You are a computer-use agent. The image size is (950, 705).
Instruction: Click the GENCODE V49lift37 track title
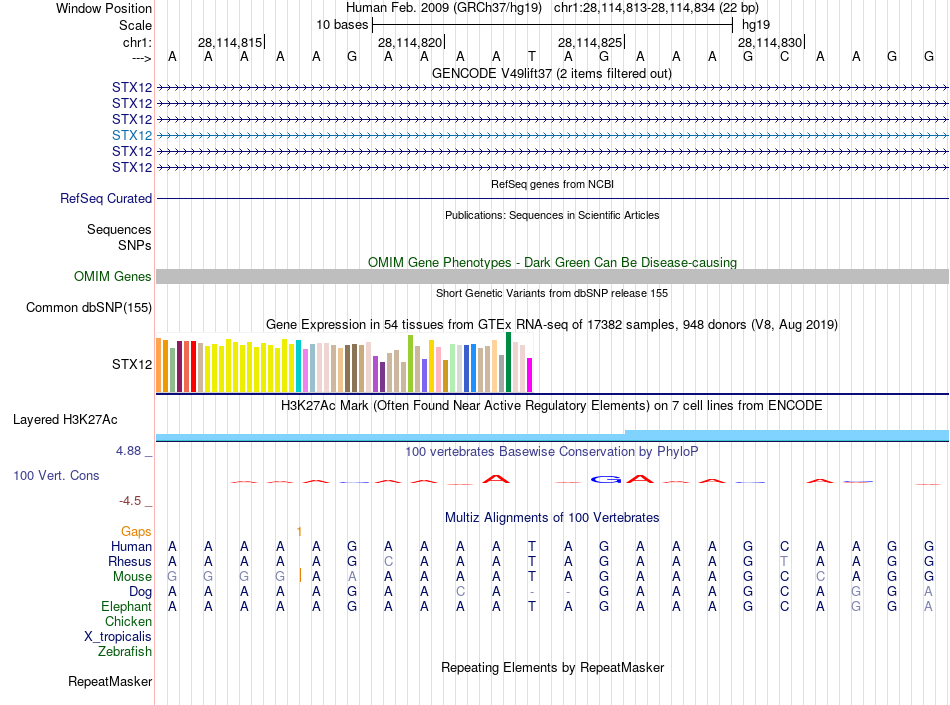(551, 73)
